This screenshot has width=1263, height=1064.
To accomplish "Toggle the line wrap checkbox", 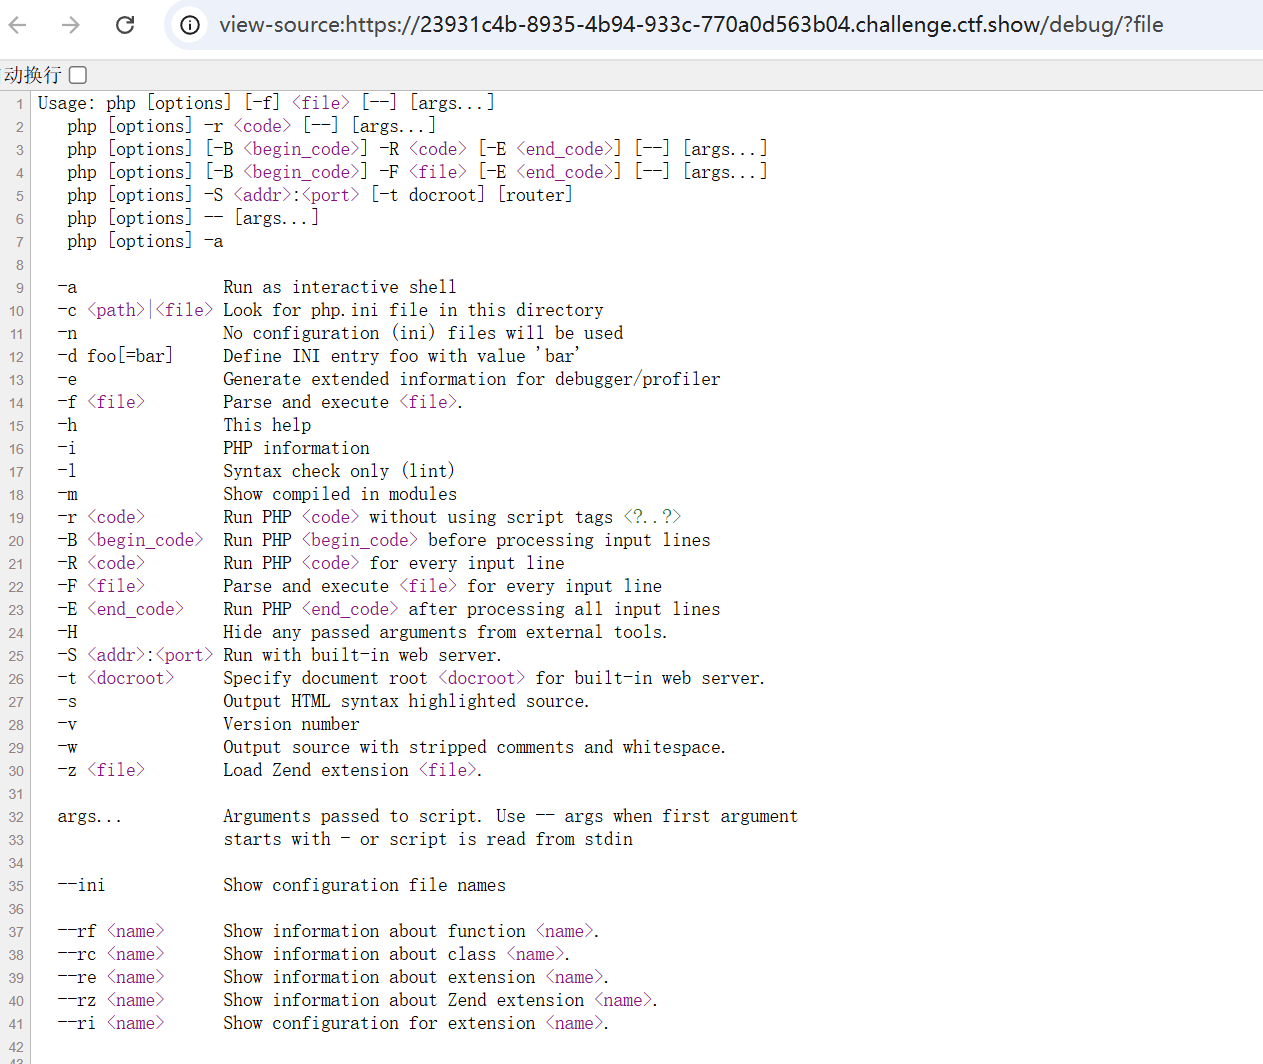I will 78,75.
